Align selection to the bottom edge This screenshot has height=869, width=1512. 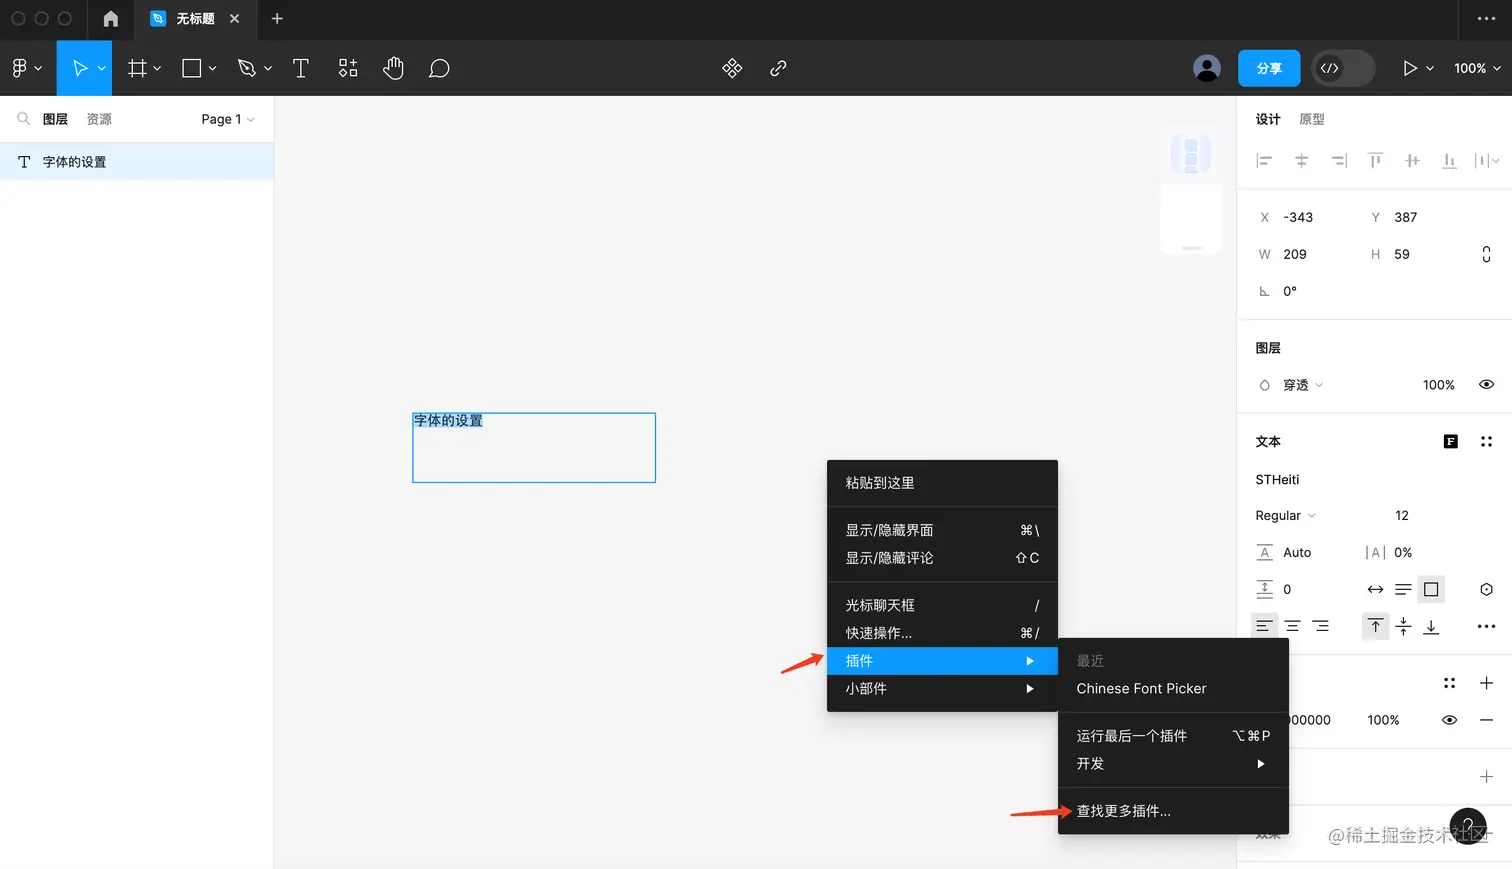click(1449, 161)
